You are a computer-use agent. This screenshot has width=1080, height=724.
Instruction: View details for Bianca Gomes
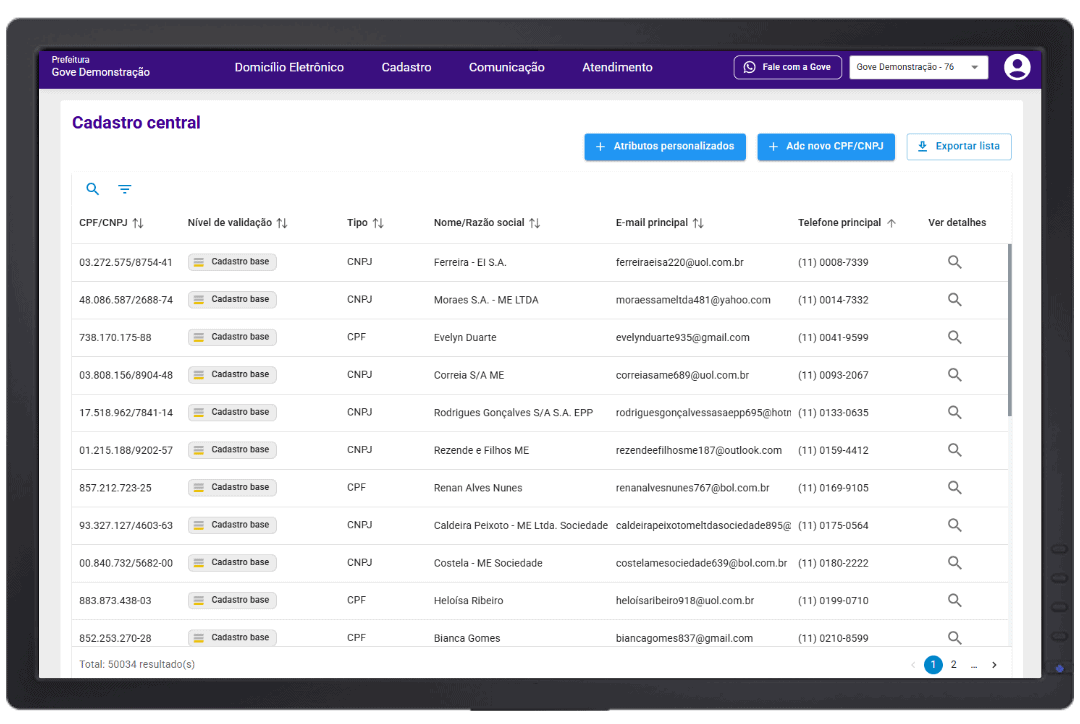point(954,637)
